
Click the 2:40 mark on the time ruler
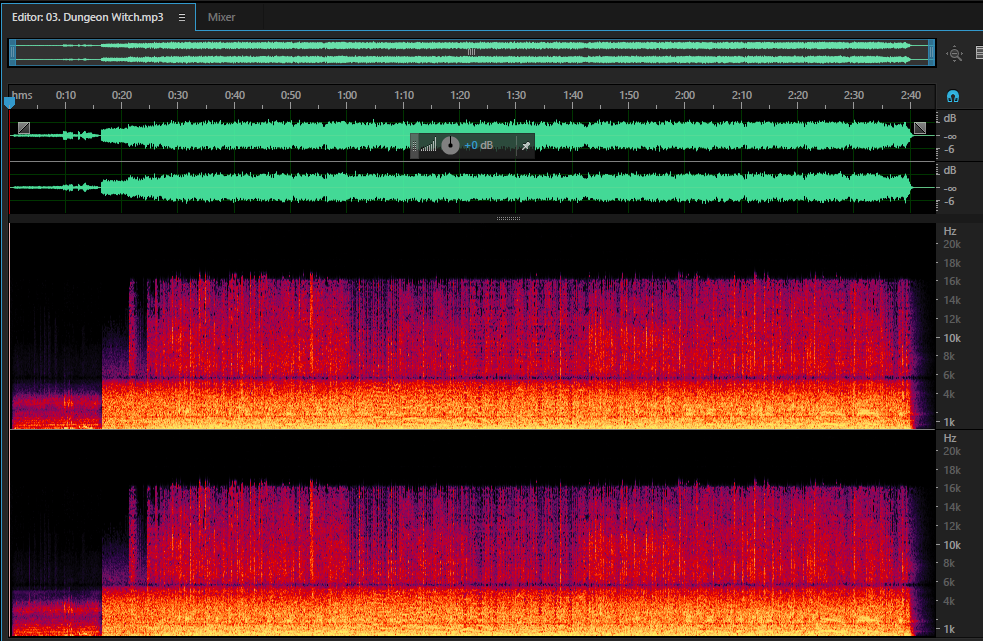coord(910,95)
